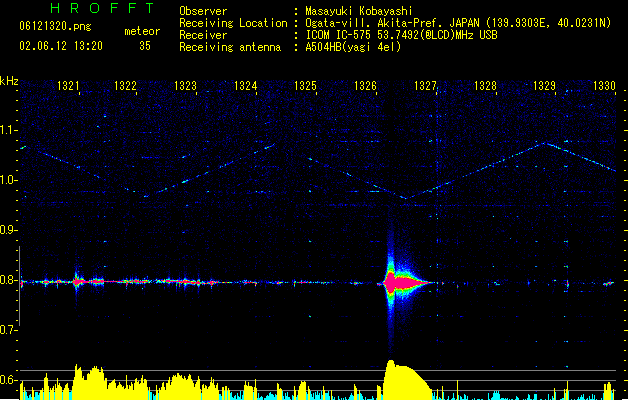Click the 1326 time axis marker
The image size is (629, 400).
point(365,85)
